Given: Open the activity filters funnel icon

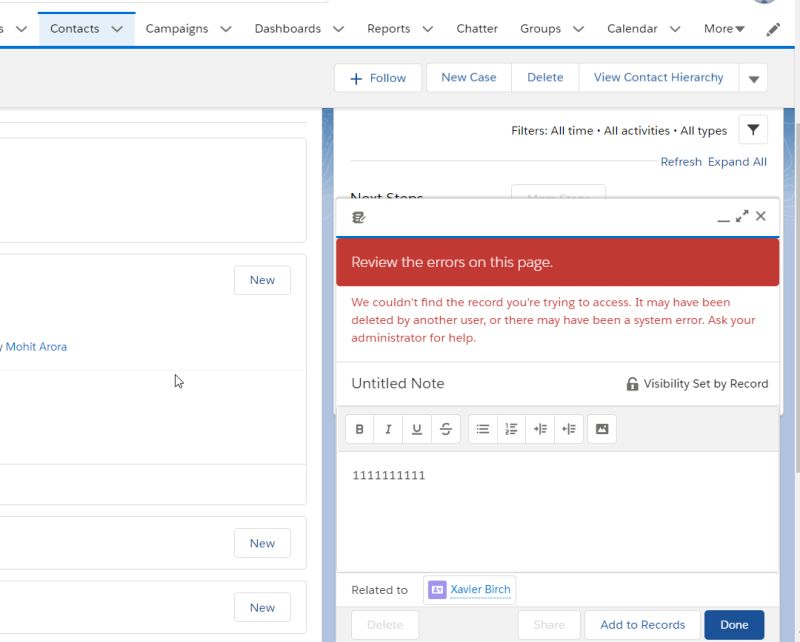Looking at the screenshot, I should [752, 129].
